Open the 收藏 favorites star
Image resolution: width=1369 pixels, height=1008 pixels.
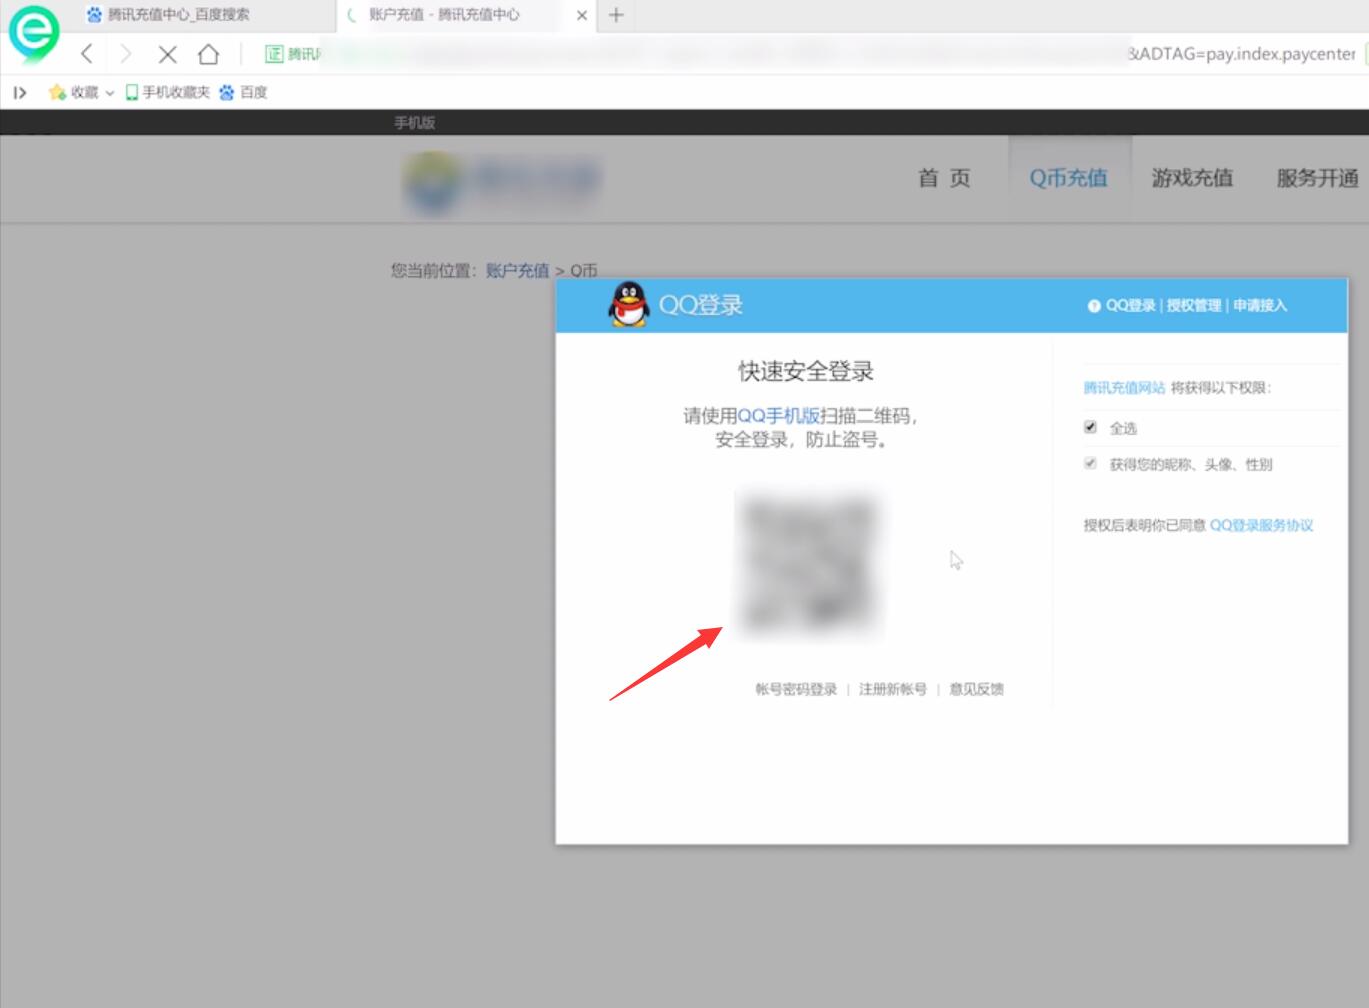57,93
